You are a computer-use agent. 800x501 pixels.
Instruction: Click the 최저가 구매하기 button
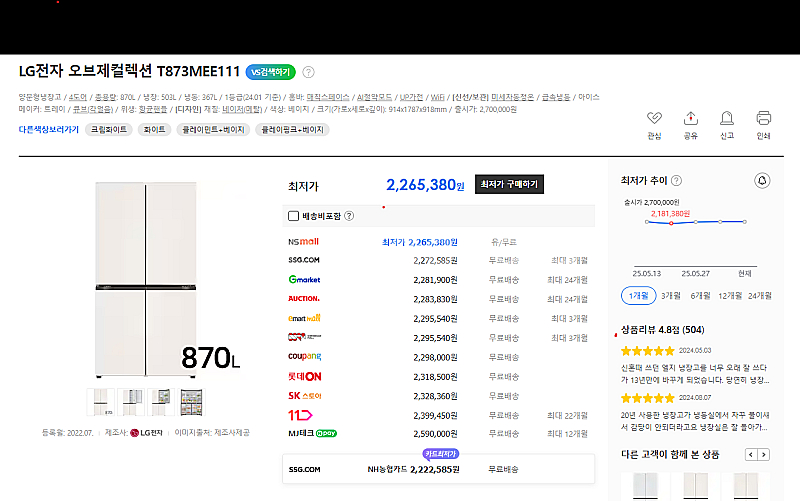(509, 184)
